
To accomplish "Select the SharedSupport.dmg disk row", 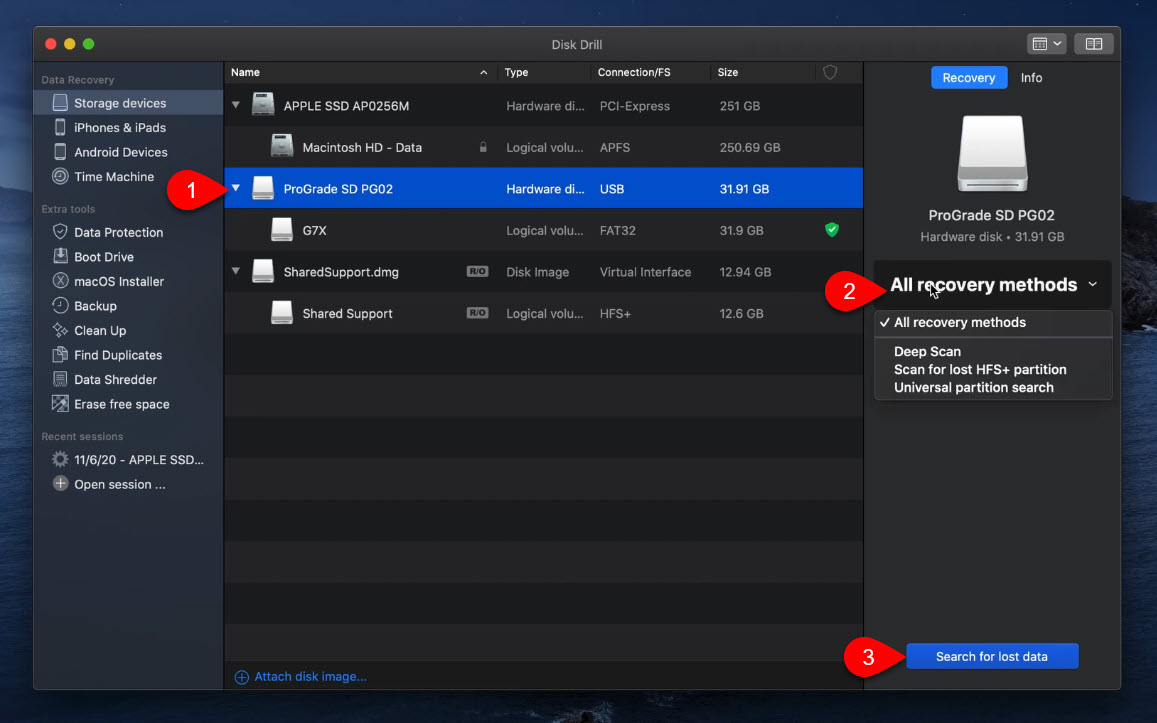I will [x=544, y=271].
